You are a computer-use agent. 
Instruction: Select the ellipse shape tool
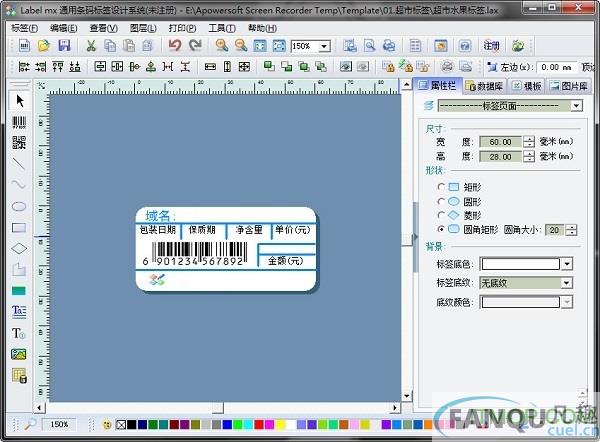(x=19, y=207)
